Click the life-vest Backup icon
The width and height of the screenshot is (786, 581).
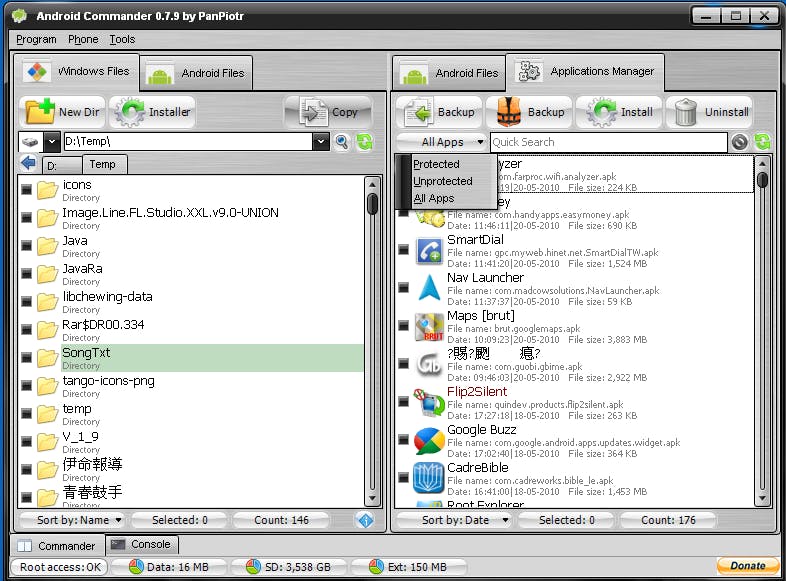(509, 112)
